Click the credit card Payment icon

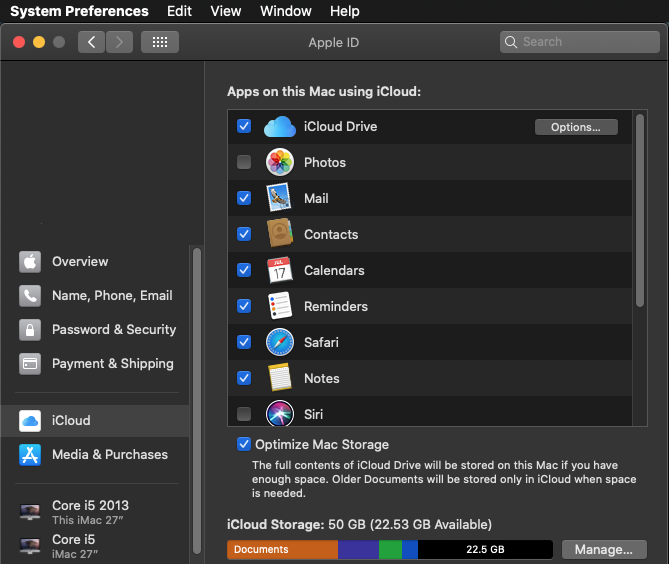(30, 363)
